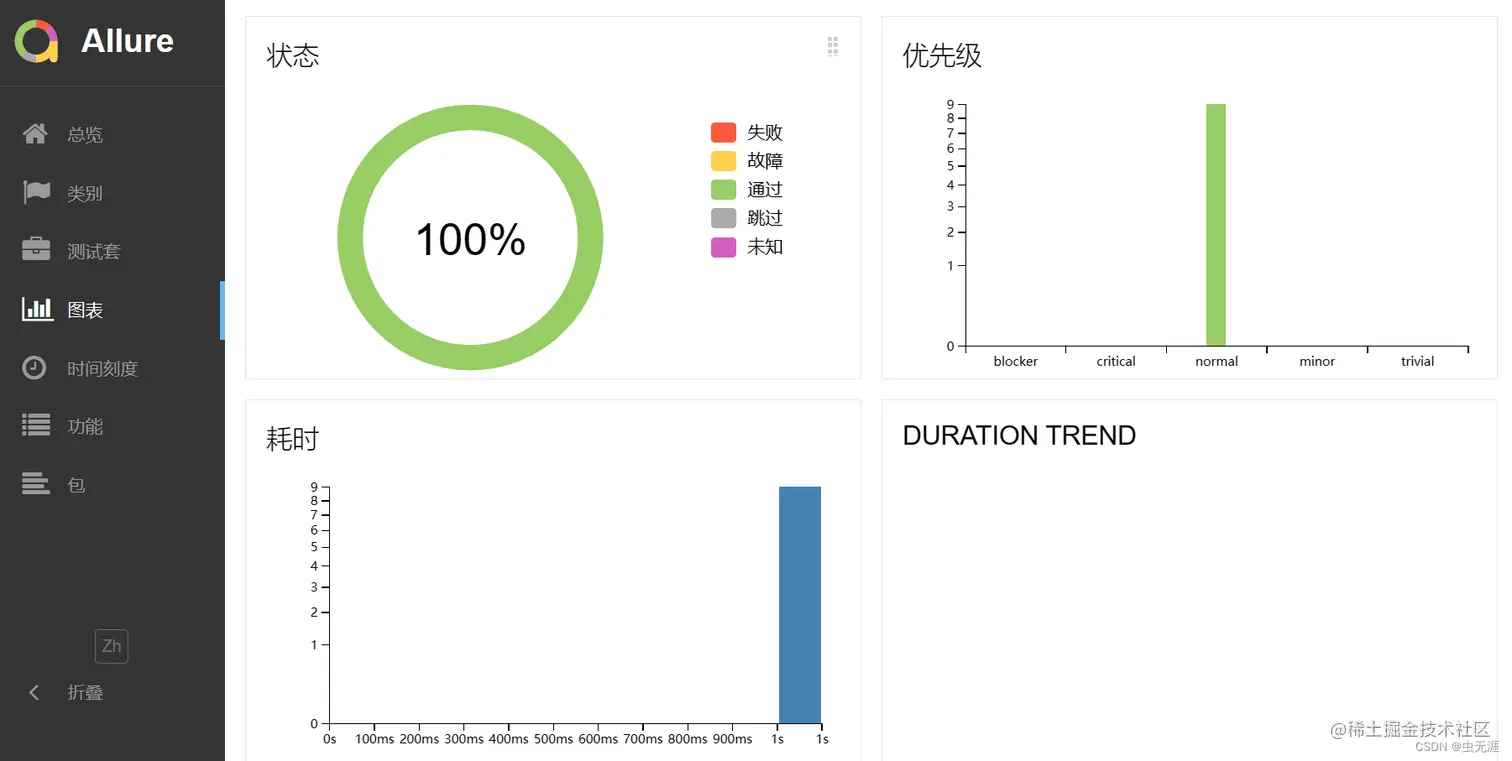The width and height of the screenshot is (1512, 761).
Task: Click the 100% text in the donut
Action: (x=470, y=240)
